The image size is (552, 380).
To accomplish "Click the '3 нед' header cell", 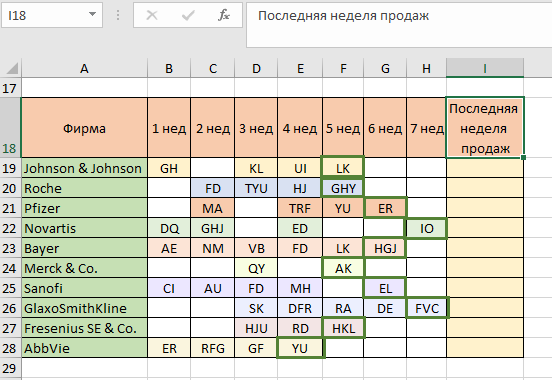I will (x=256, y=128).
